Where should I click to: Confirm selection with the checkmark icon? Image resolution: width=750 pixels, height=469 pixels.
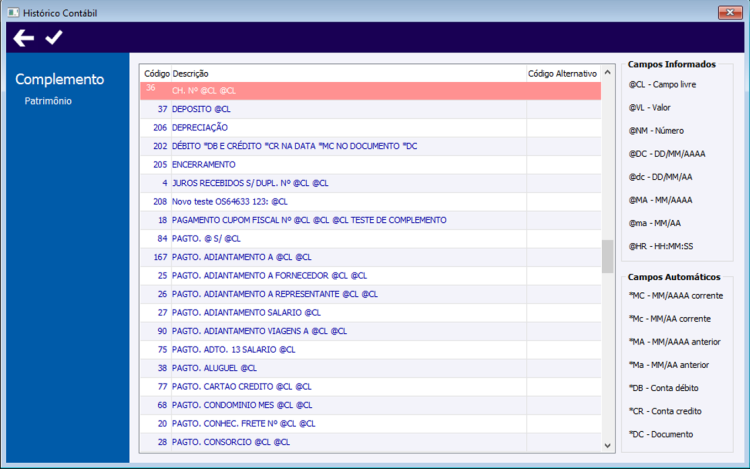[54, 37]
